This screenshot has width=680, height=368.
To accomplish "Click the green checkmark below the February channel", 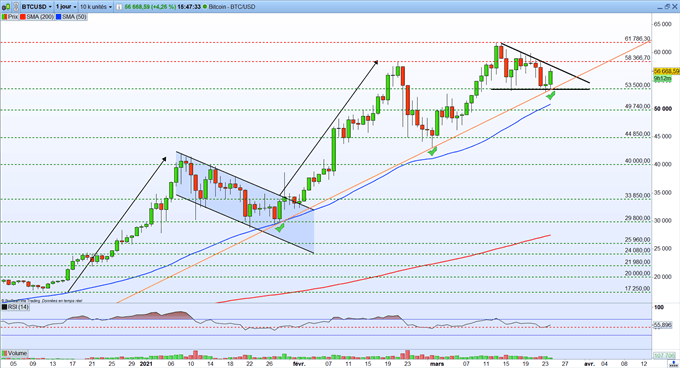I will pos(280,227).
